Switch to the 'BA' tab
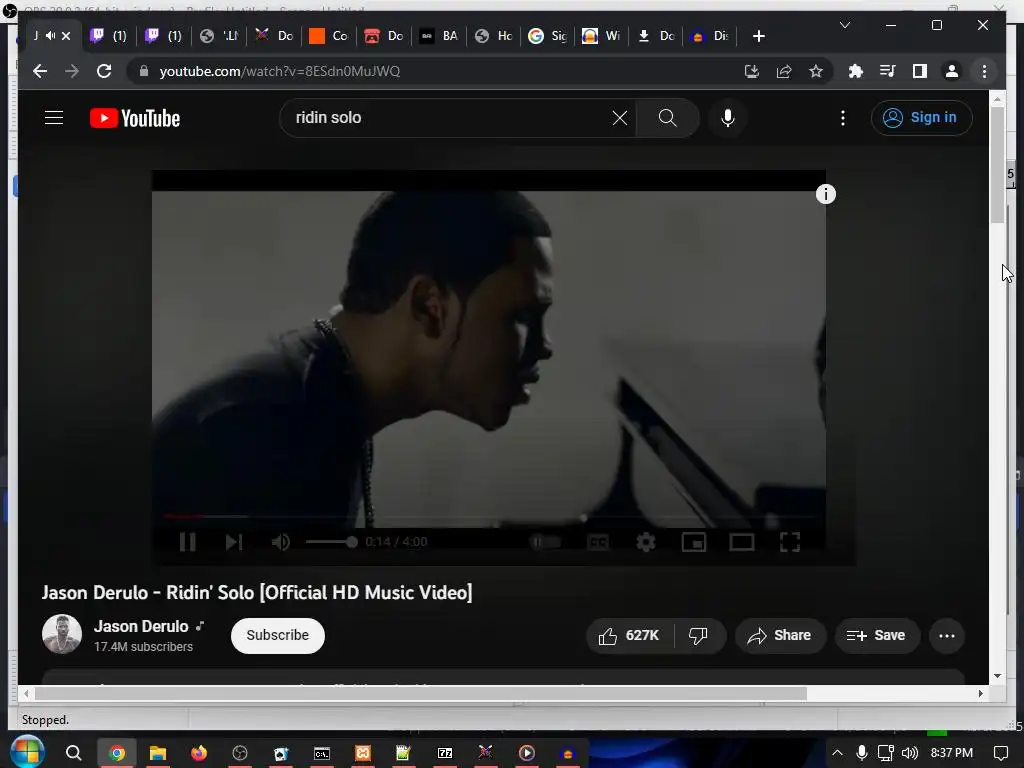 coord(439,36)
